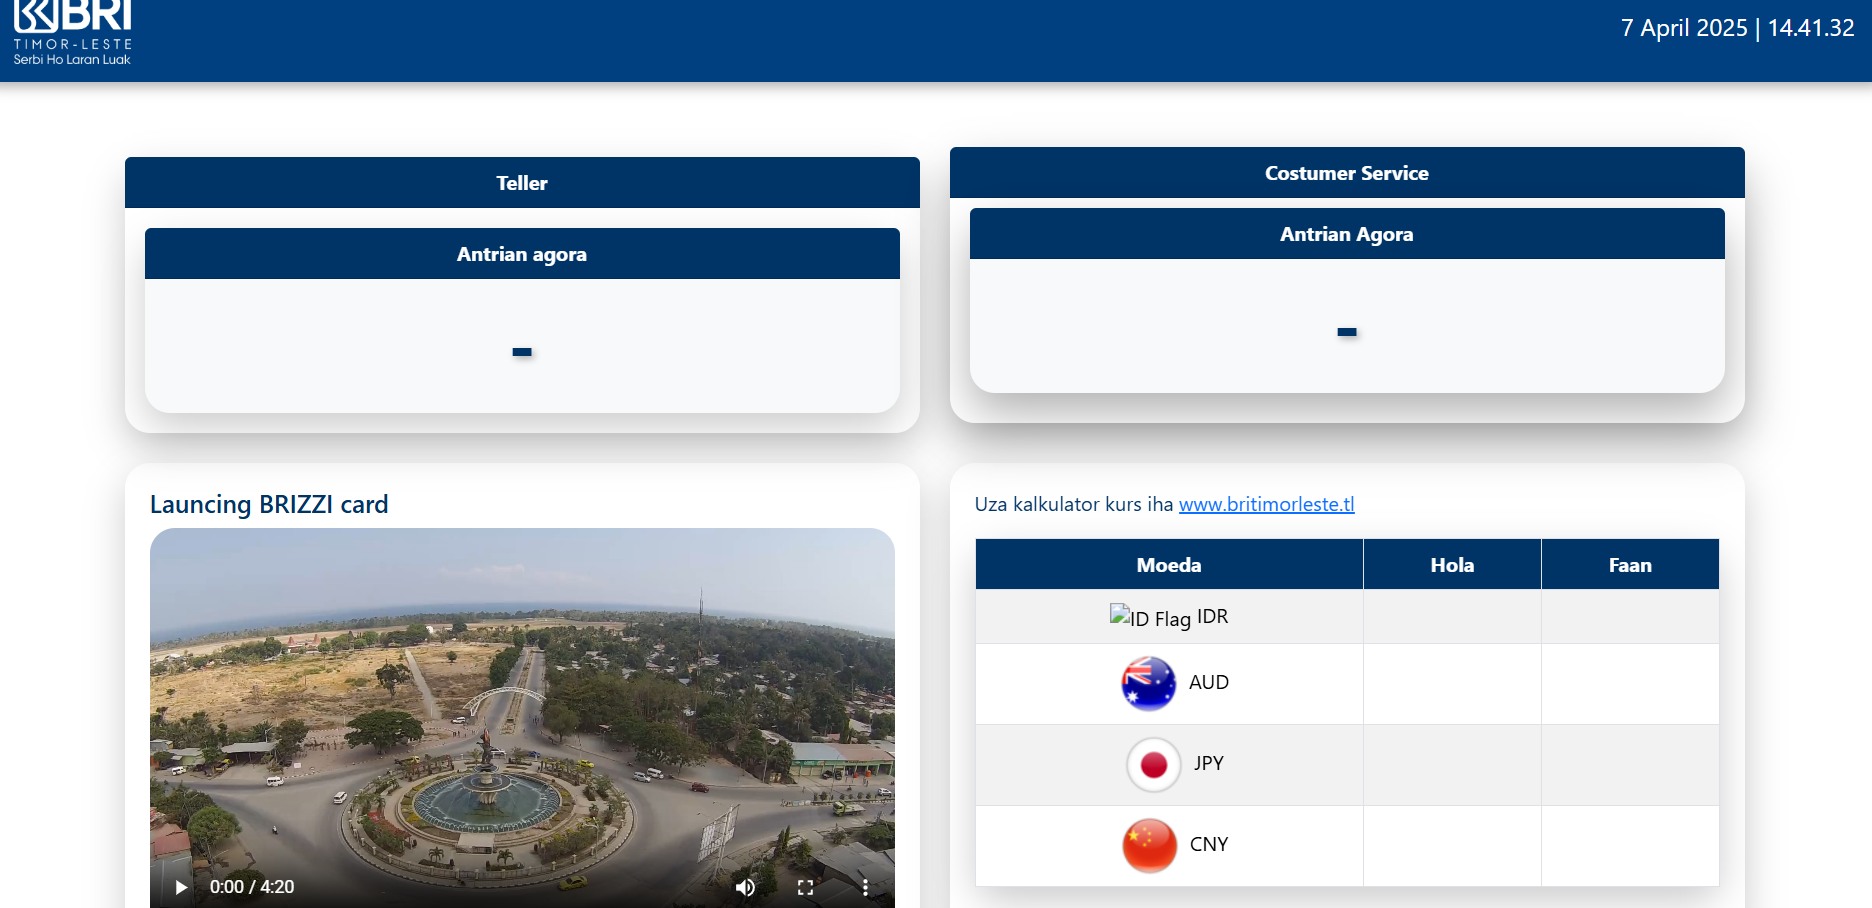Mute the video volume speaker icon
The image size is (1872, 908).
tap(745, 887)
